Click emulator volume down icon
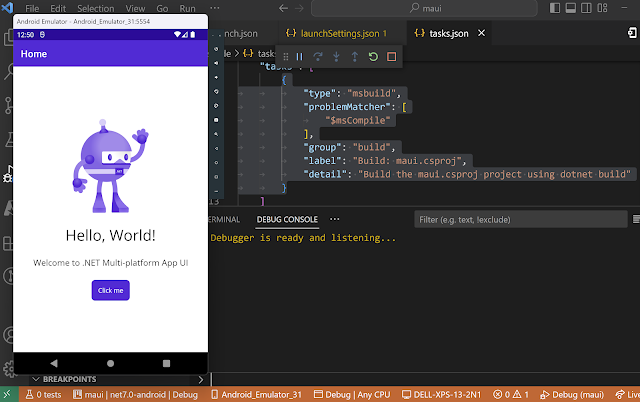 pos(216,77)
